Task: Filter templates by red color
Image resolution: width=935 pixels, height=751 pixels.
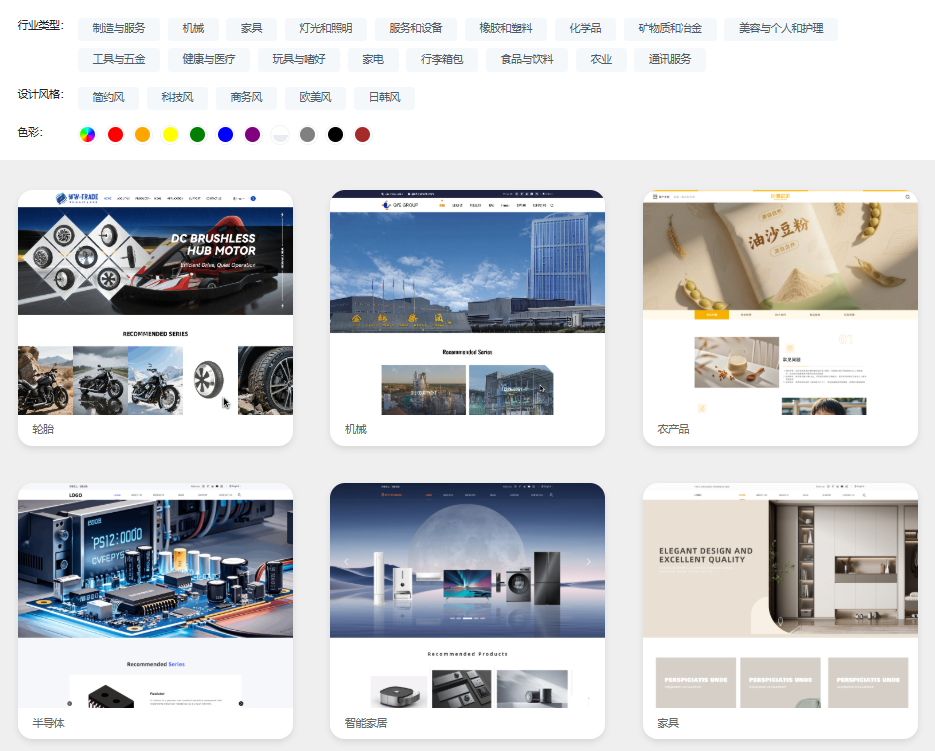Action: [115, 134]
